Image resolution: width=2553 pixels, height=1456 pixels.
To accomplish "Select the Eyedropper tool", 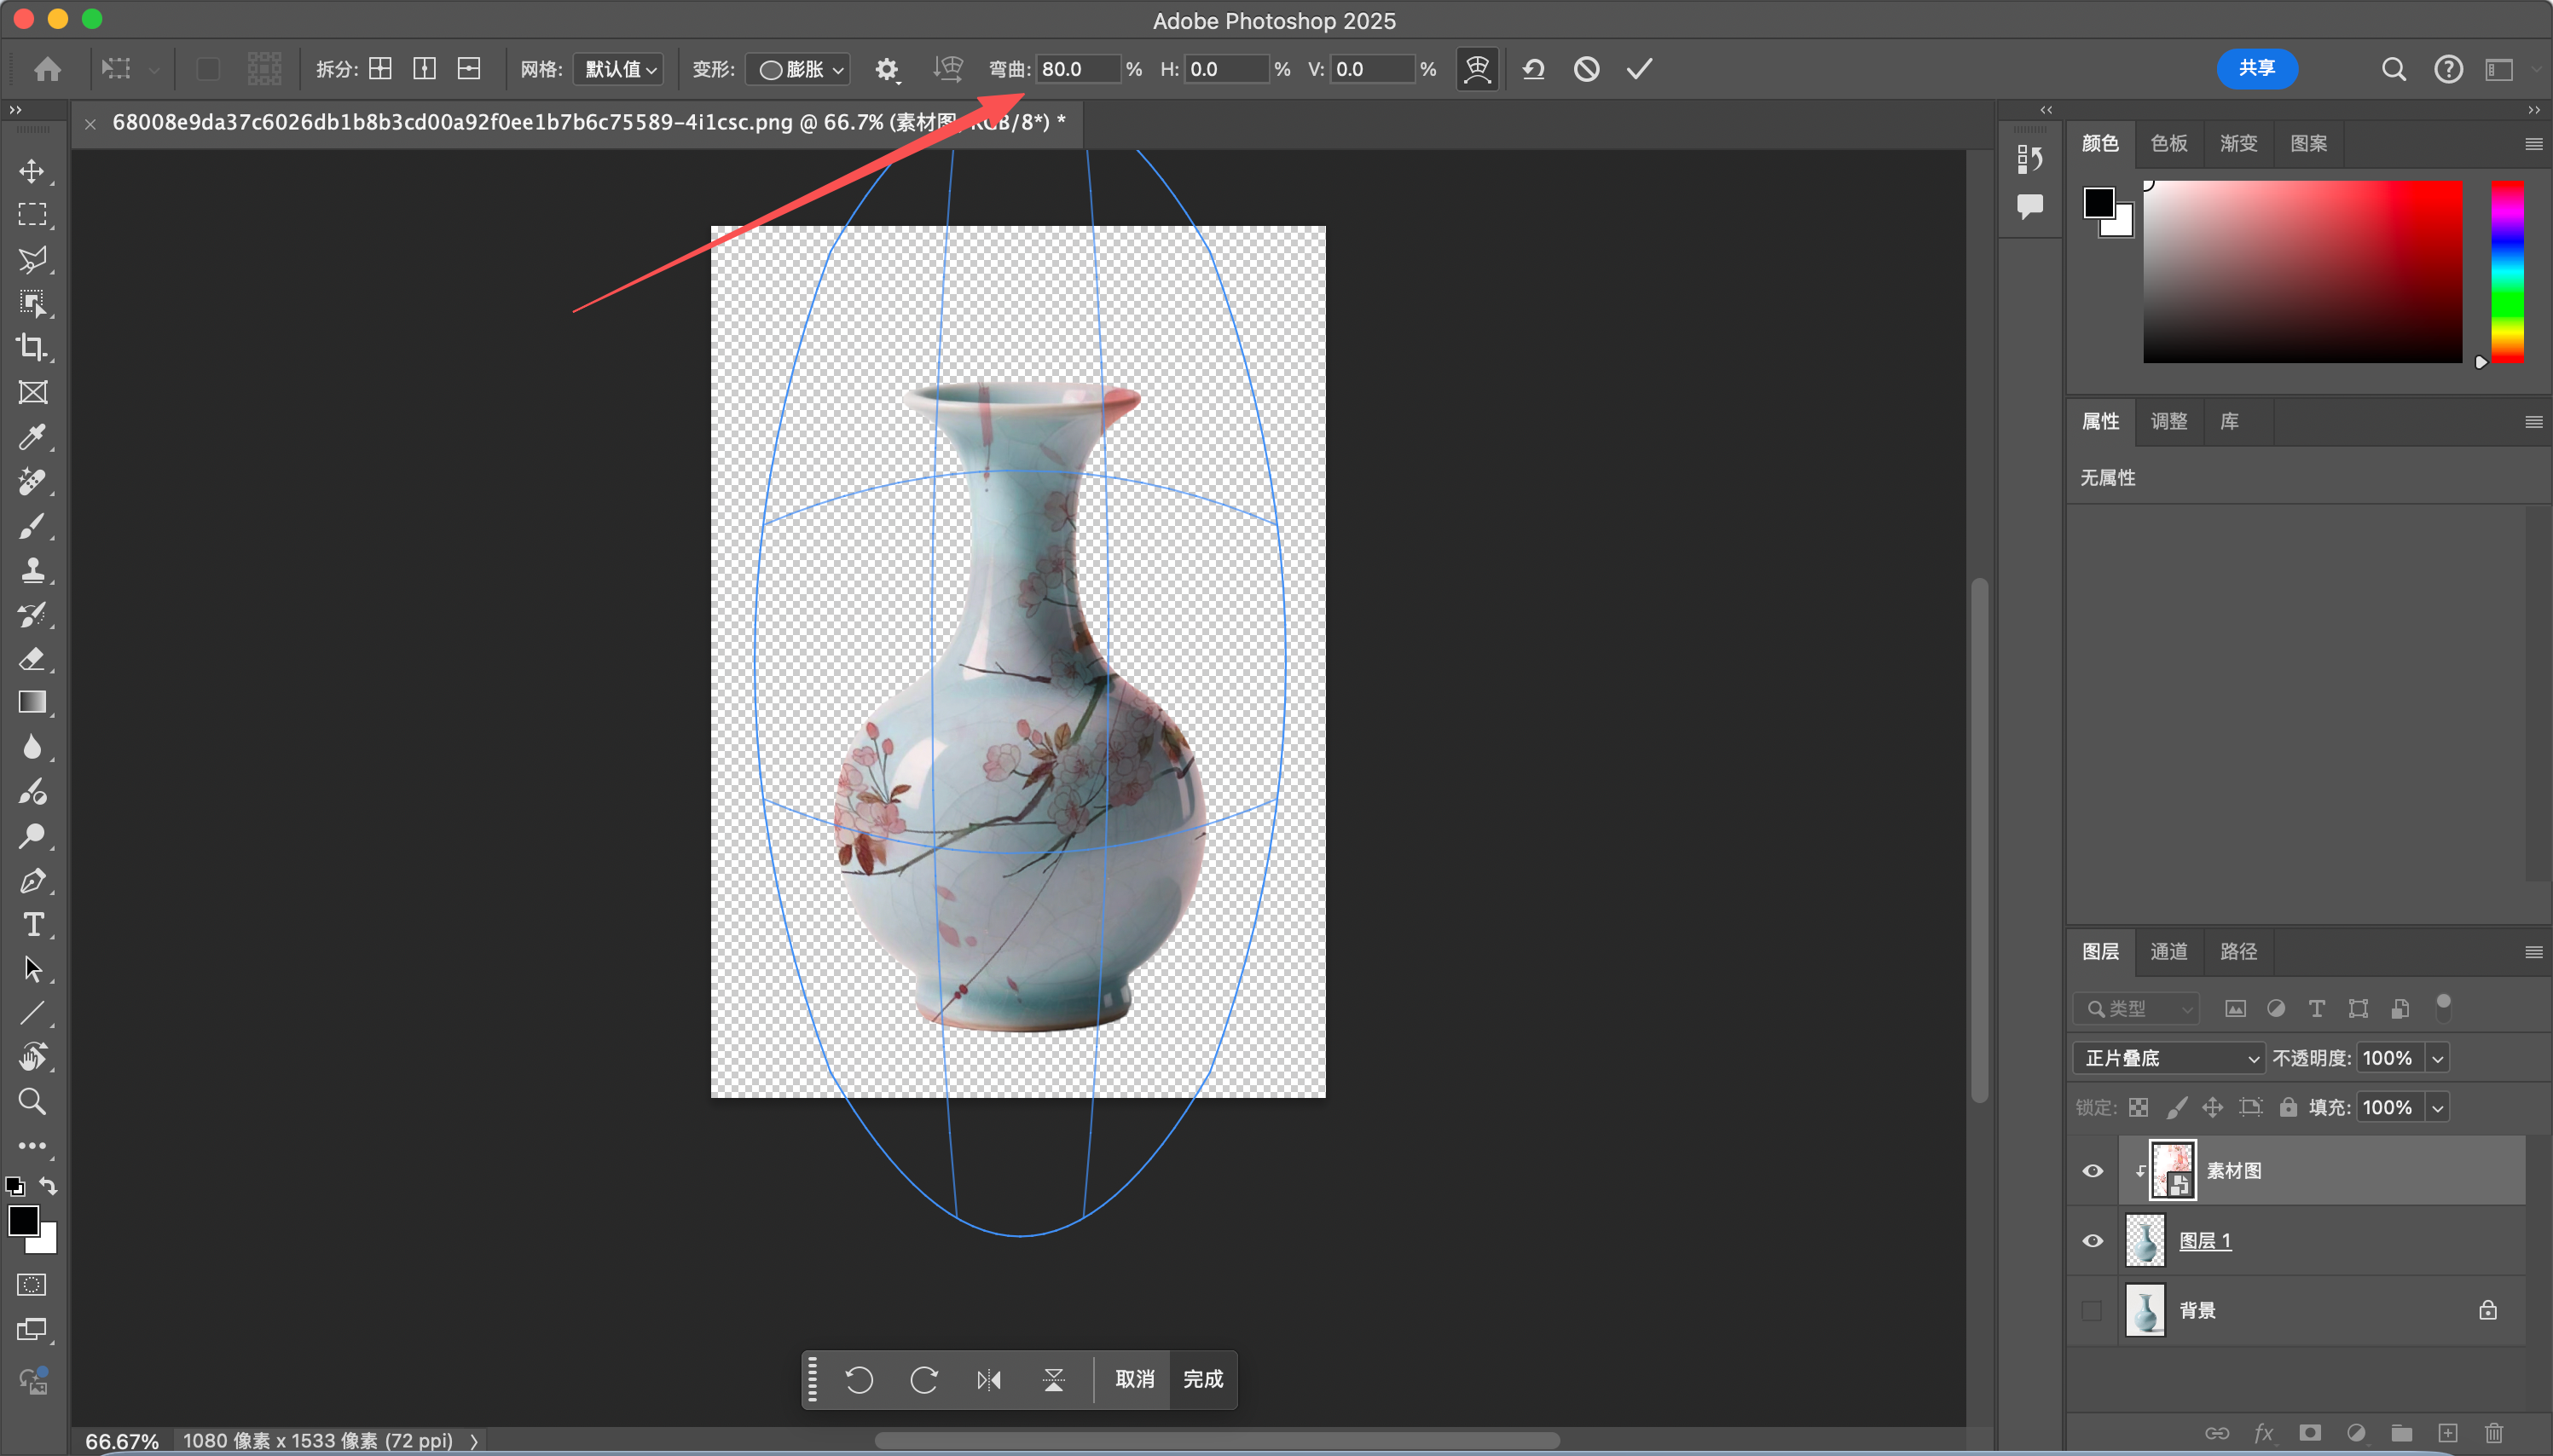I will pos(32,437).
